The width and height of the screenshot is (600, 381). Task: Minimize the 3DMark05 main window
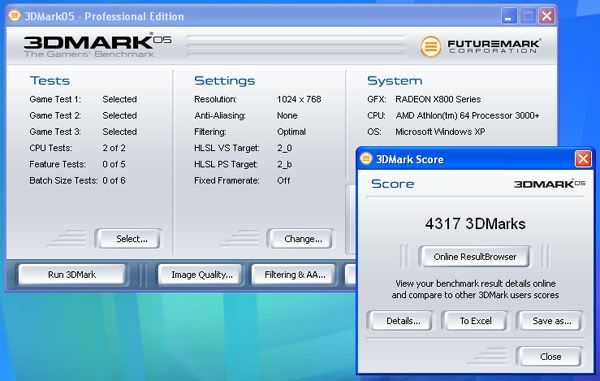tap(509, 16)
